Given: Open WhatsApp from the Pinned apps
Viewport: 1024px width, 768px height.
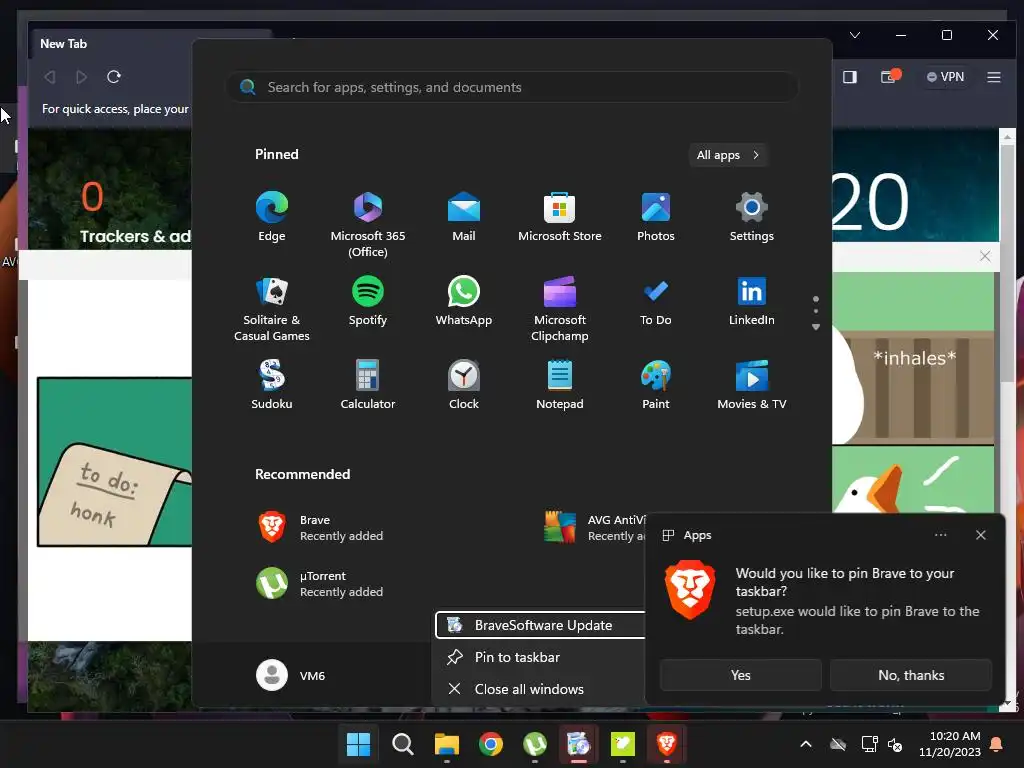Looking at the screenshot, I should [464, 301].
